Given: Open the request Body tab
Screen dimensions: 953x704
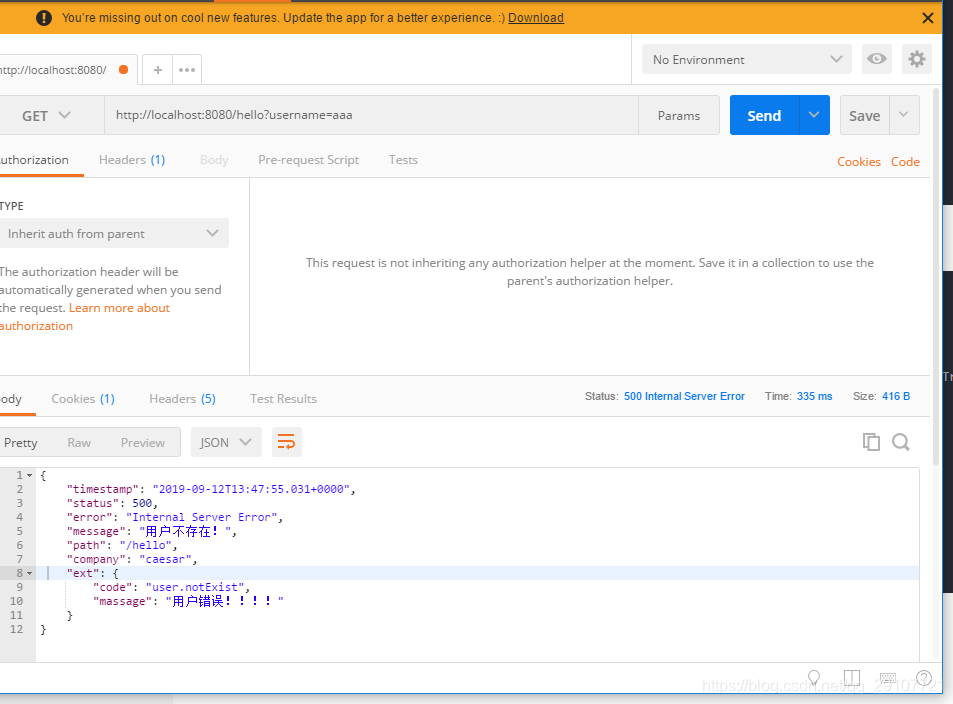Looking at the screenshot, I should click(x=214, y=160).
